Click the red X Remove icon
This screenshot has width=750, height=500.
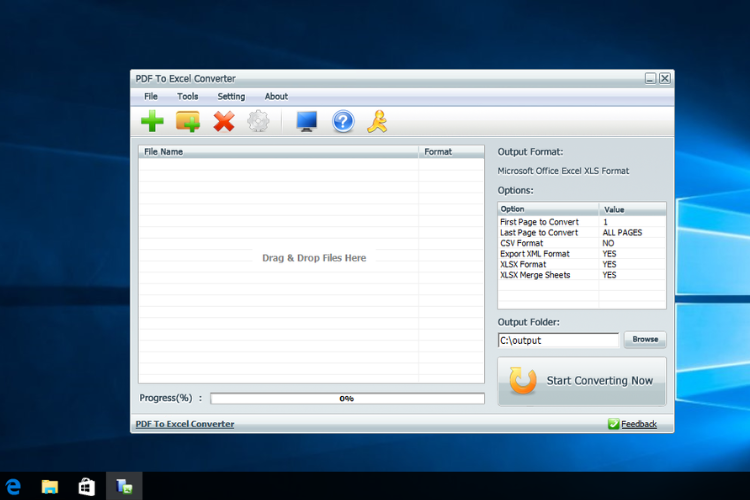coord(224,121)
